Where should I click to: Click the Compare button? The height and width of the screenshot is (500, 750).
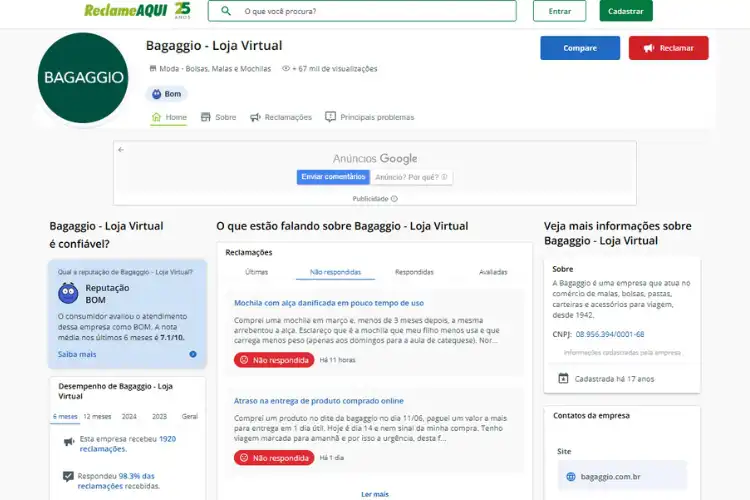(x=580, y=48)
